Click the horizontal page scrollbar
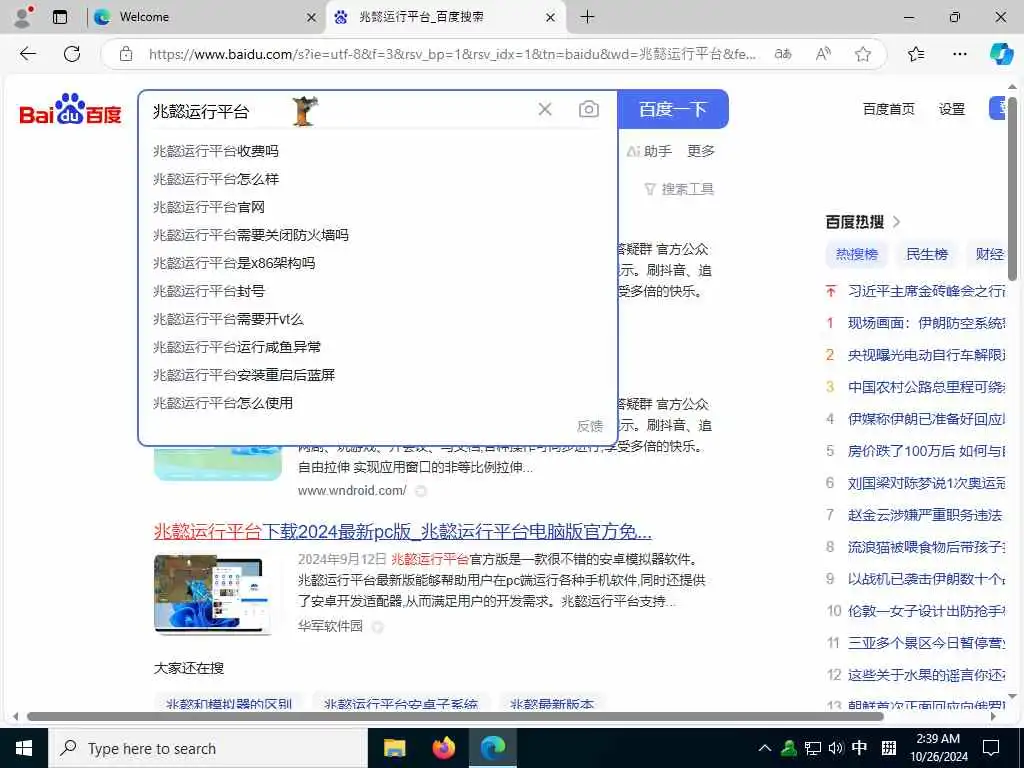Screen dimensions: 1024x768 click(455, 716)
